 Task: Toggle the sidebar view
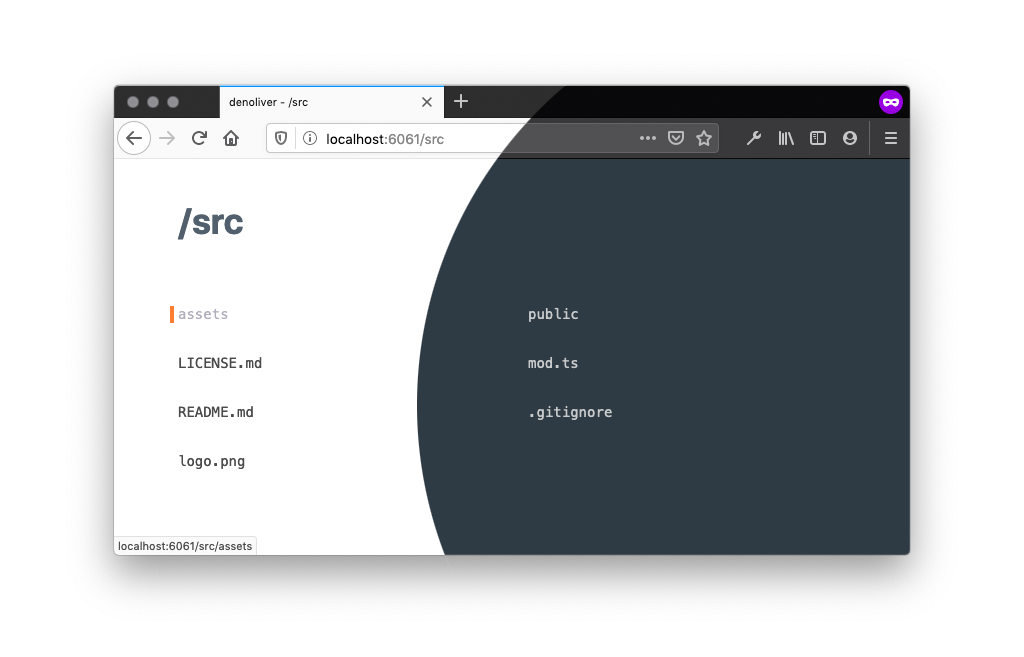point(818,139)
